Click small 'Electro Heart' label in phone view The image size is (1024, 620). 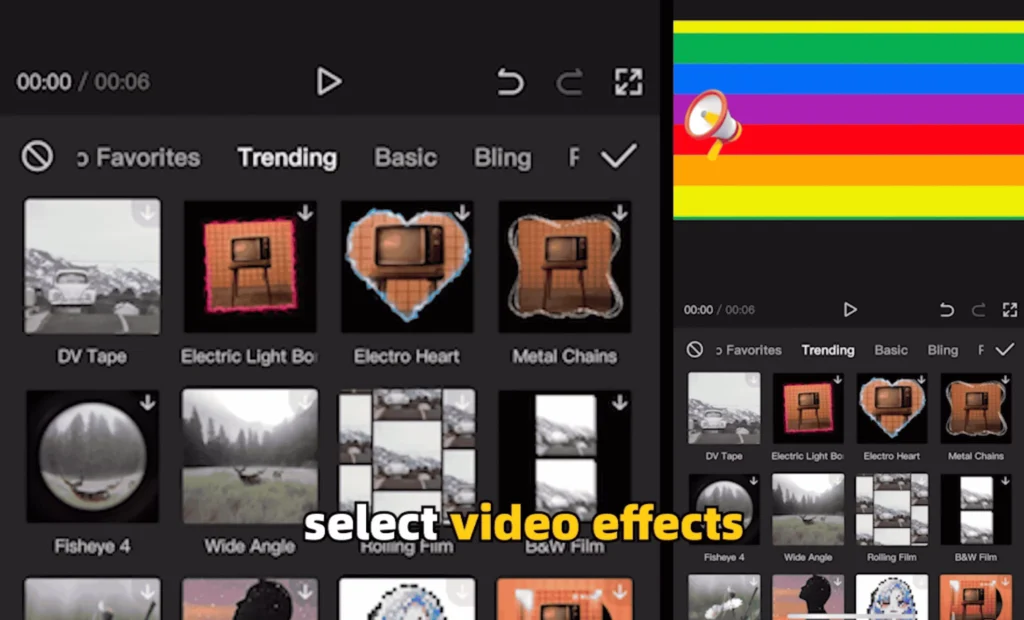[891, 456]
